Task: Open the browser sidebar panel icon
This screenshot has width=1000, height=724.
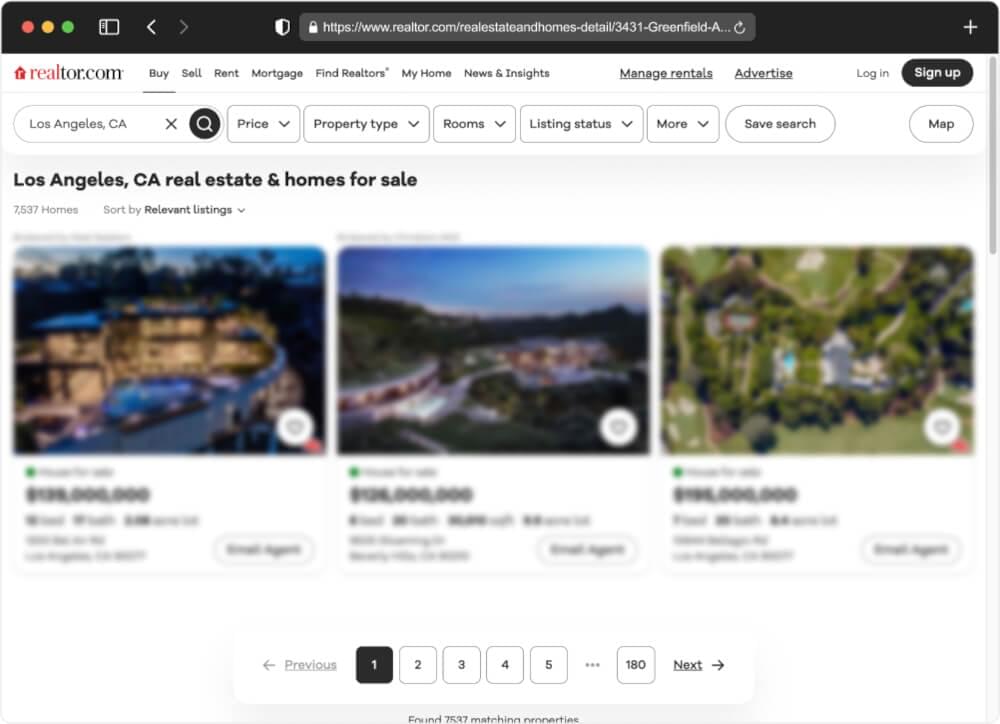Action: [109, 27]
